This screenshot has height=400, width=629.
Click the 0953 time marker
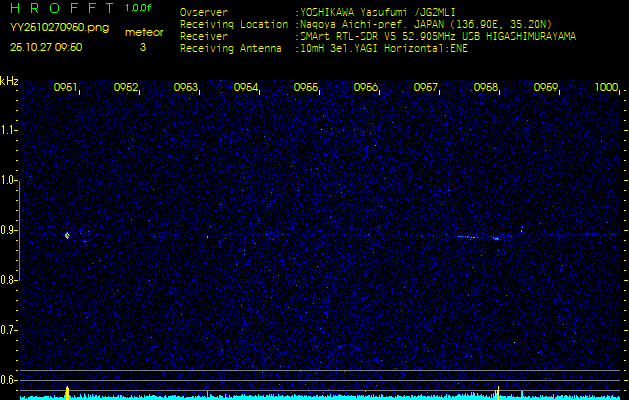point(185,87)
